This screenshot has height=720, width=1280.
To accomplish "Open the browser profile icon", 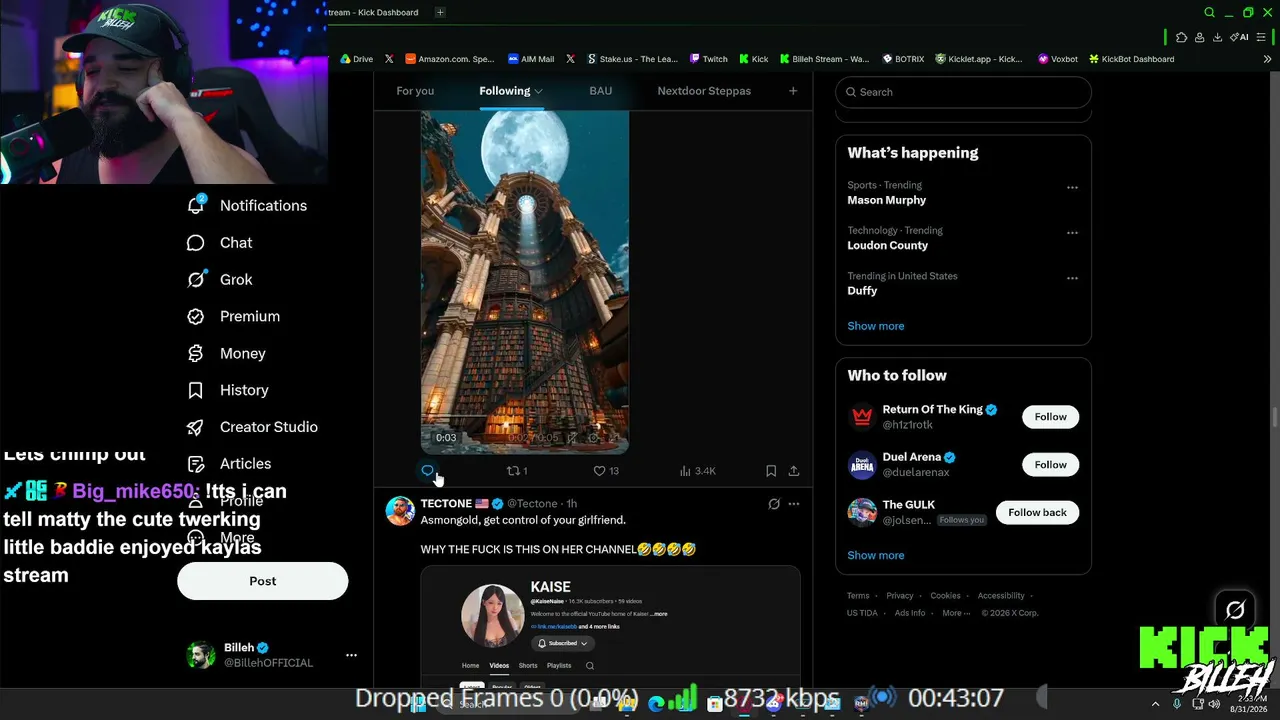I will pyautogui.click(x=1199, y=37).
